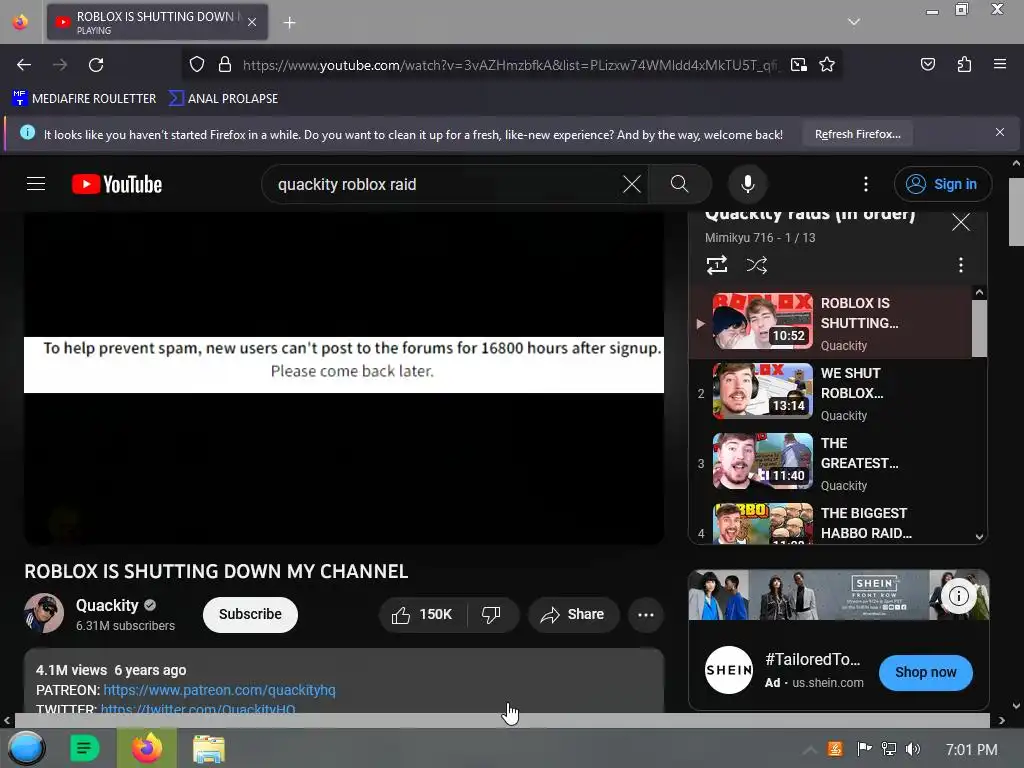This screenshot has height=768, width=1024.
Task: Open the Quackity channel name link
Action: coord(107,605)
